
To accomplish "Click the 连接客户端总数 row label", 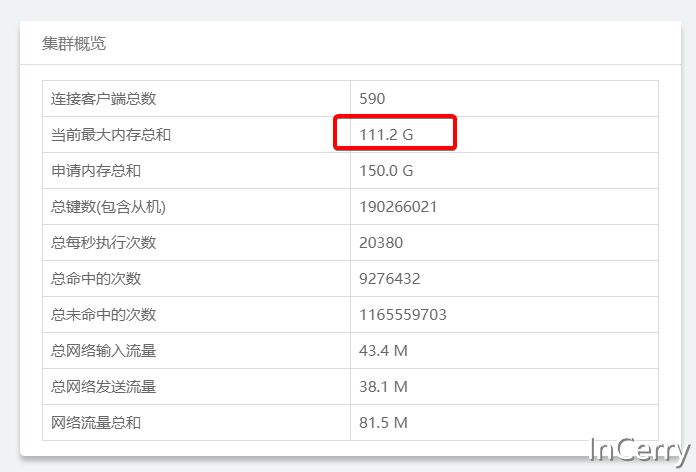I will (x=104, y=99).
